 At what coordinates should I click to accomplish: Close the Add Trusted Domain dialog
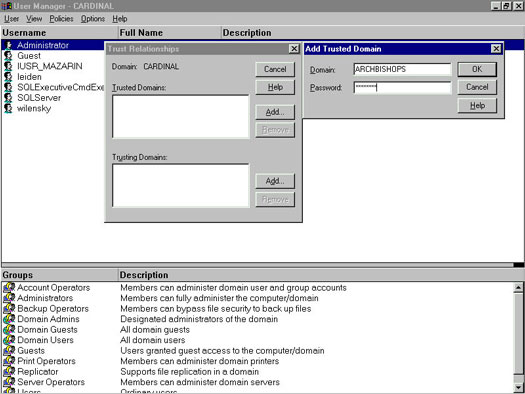[x=496, y=49]
